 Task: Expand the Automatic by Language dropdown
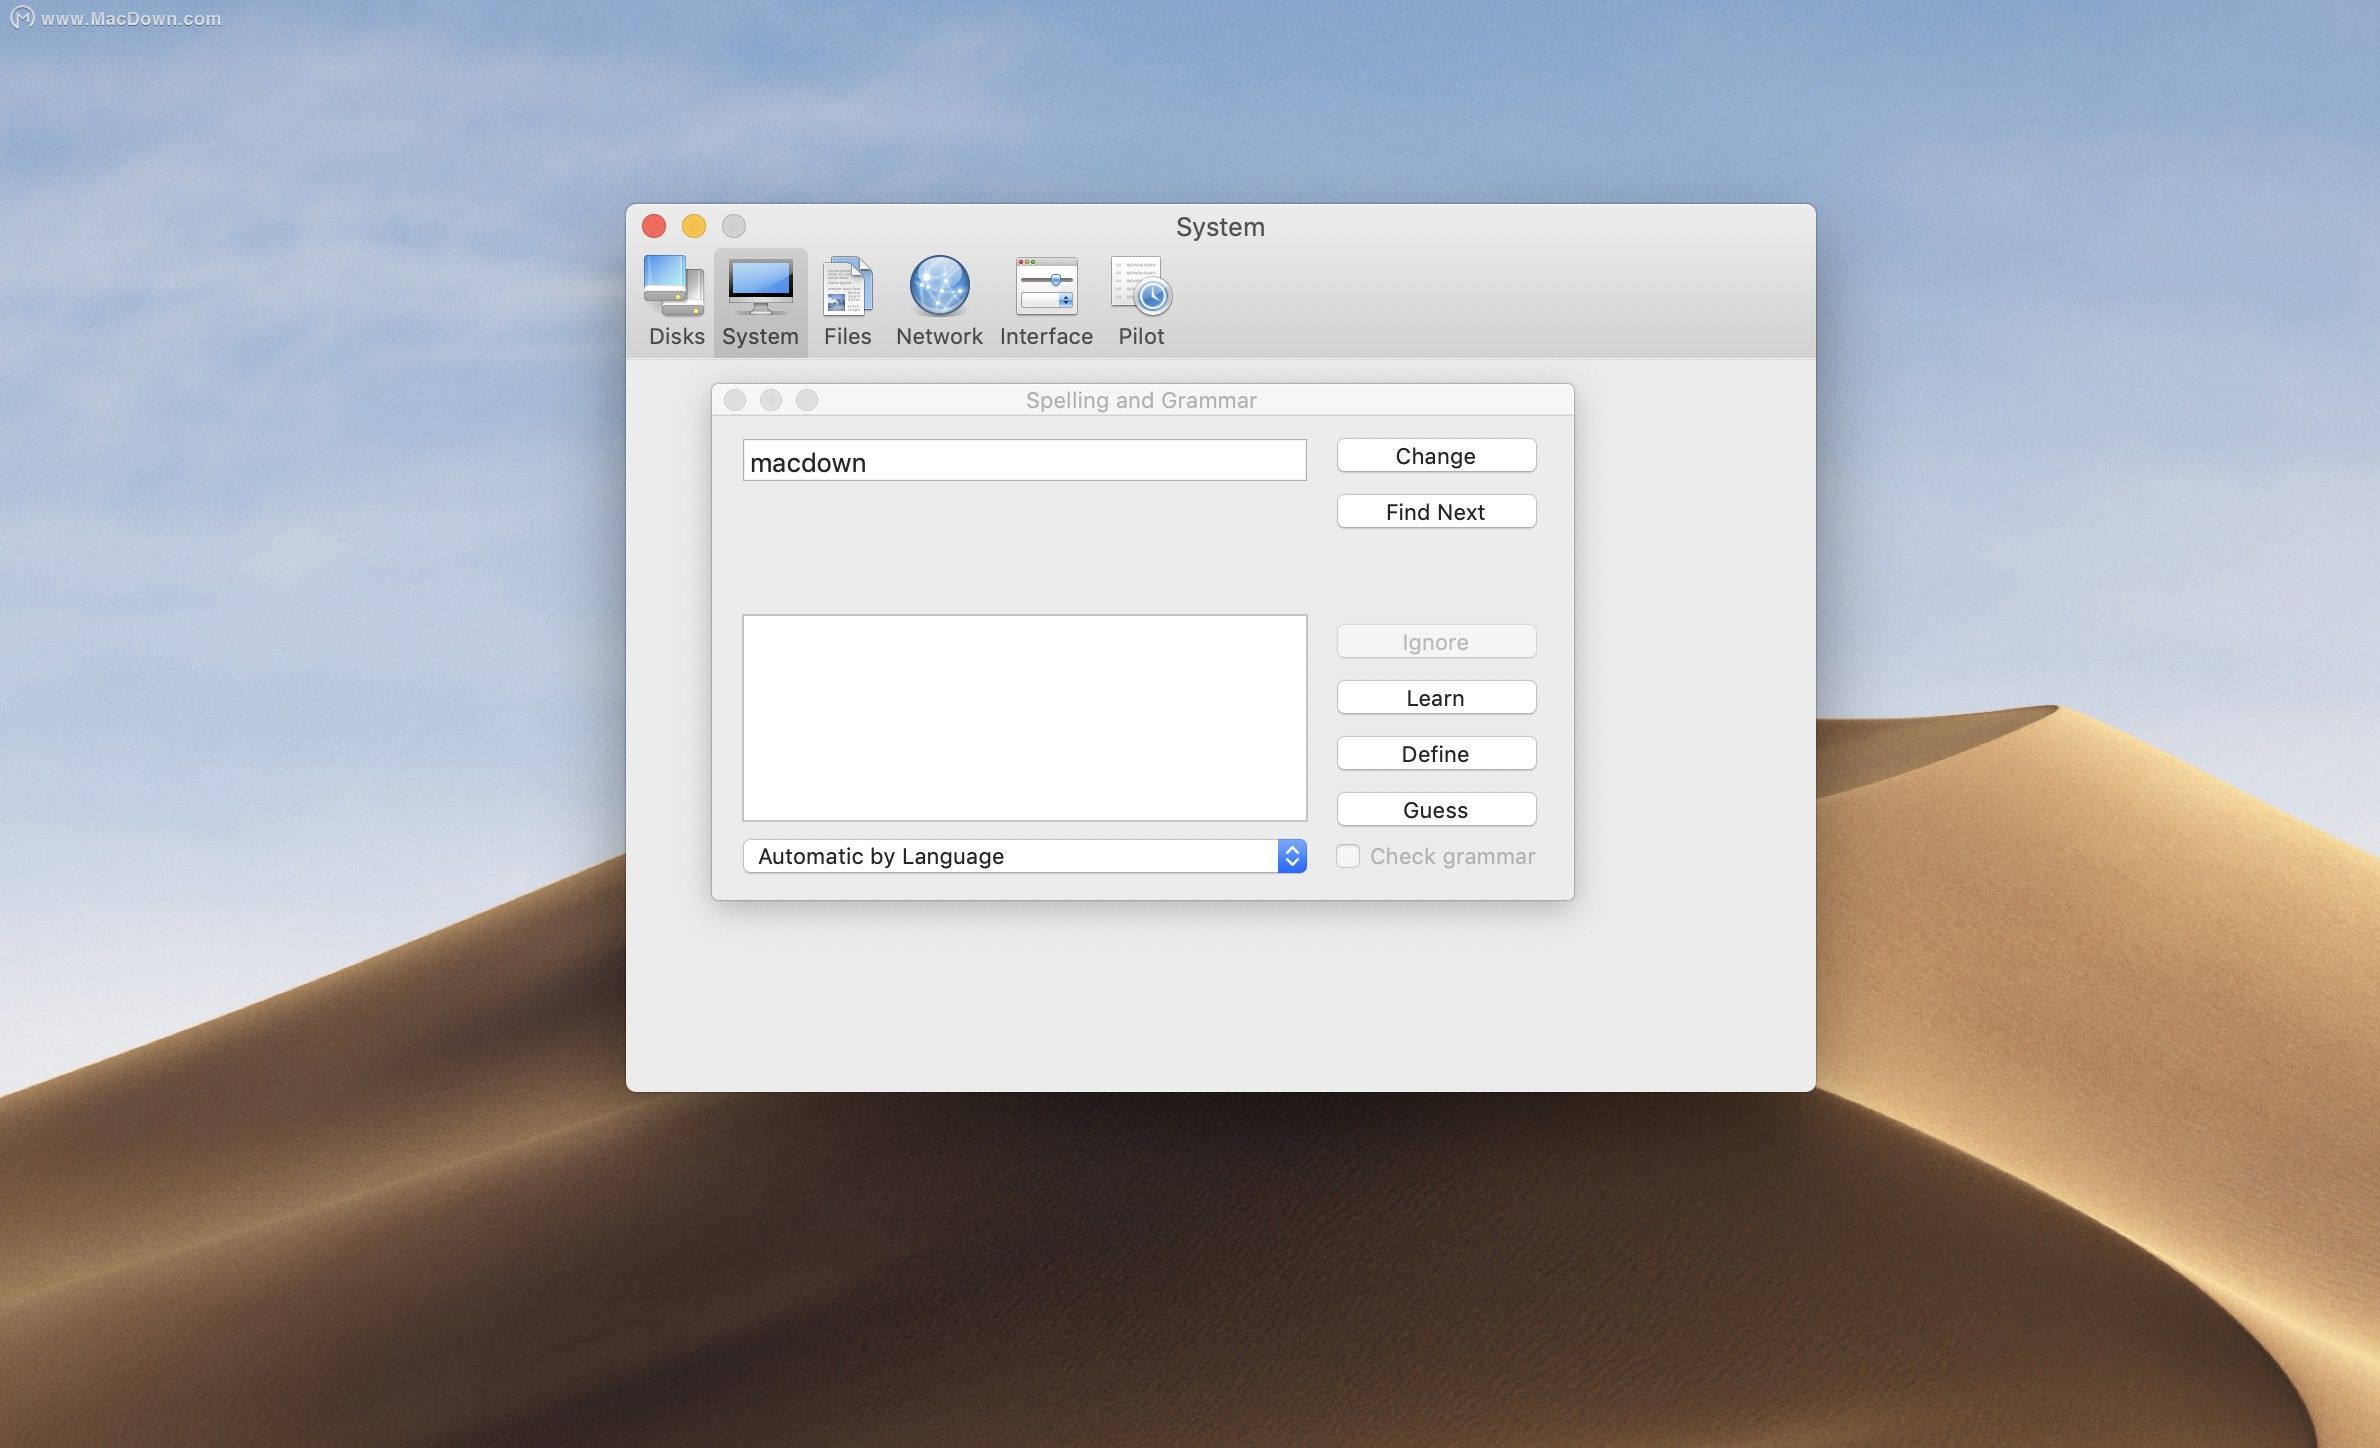1010,857
